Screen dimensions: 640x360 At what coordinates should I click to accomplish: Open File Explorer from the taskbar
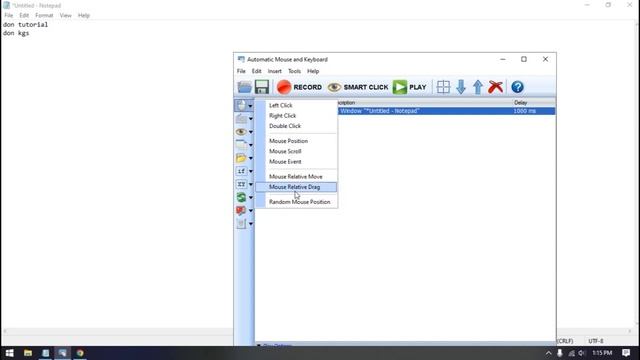pyautogui.click(x=28, y=353)
